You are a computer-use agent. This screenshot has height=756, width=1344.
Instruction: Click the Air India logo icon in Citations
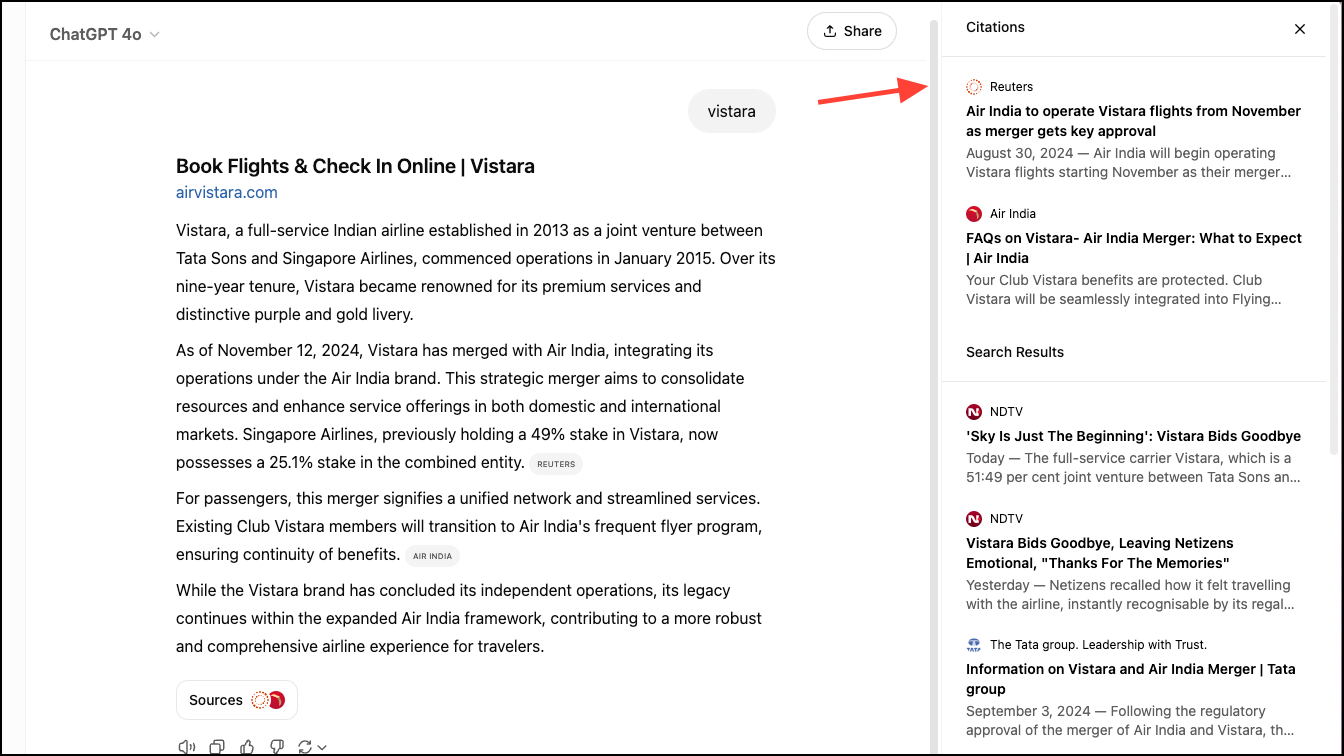[x=974, y=214]
